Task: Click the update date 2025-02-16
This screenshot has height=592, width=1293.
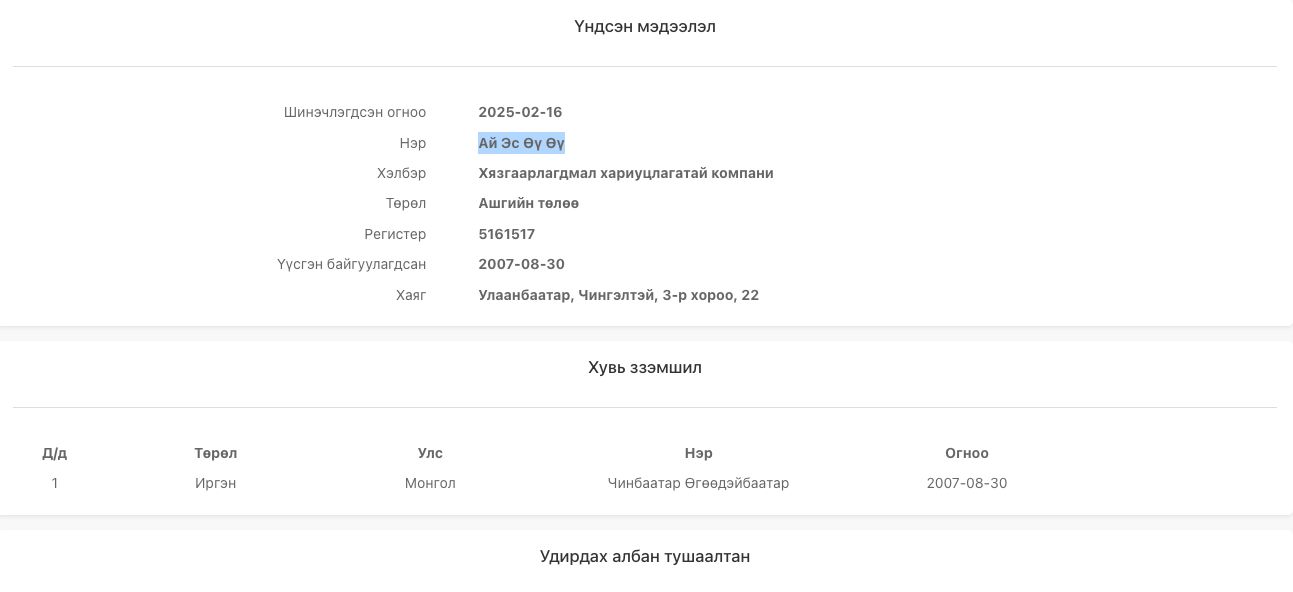Action: (520, 112)
